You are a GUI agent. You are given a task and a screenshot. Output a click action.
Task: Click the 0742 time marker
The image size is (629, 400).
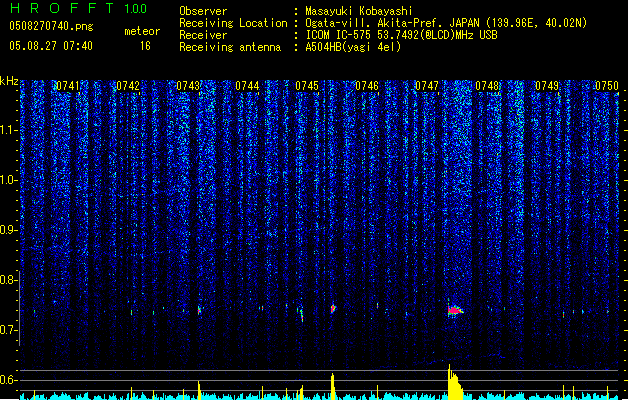click(128, 86)
